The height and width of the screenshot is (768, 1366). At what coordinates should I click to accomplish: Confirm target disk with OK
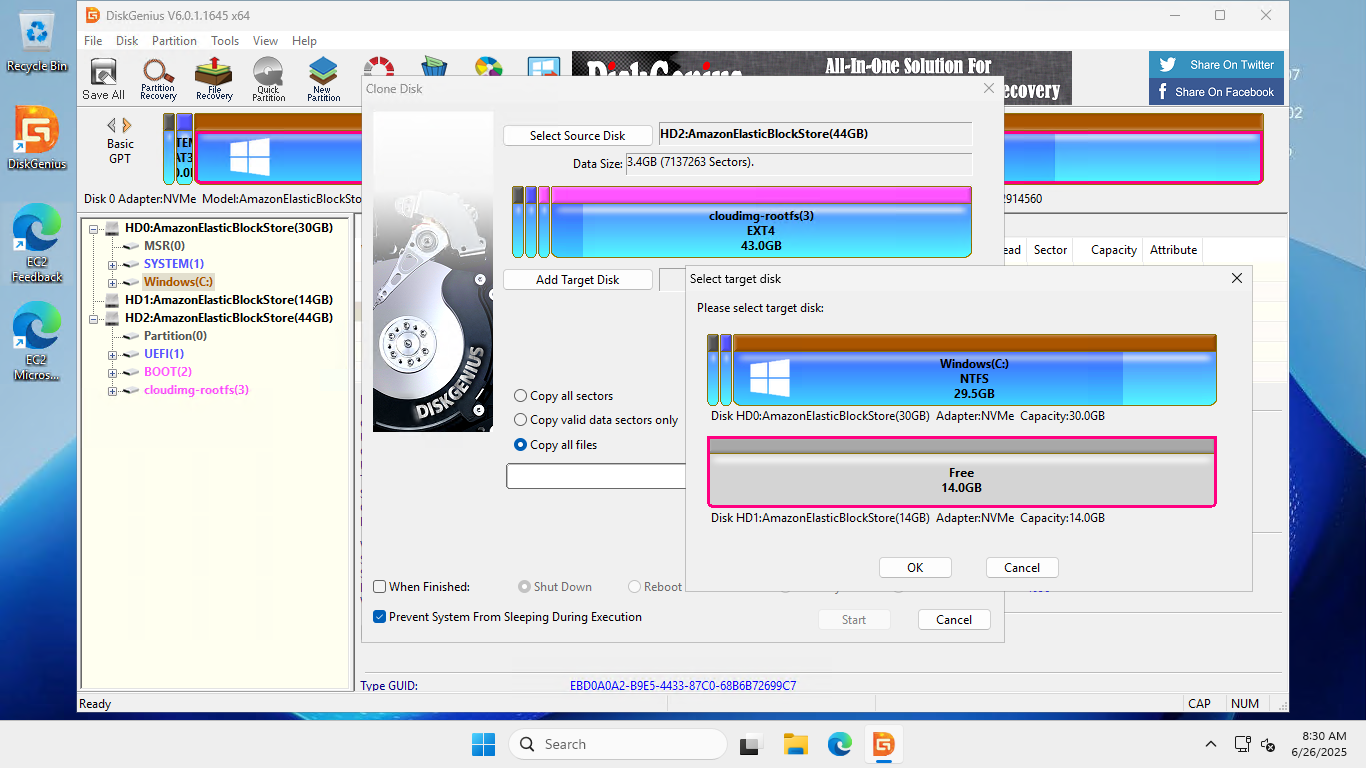click(x=915, y=567)
